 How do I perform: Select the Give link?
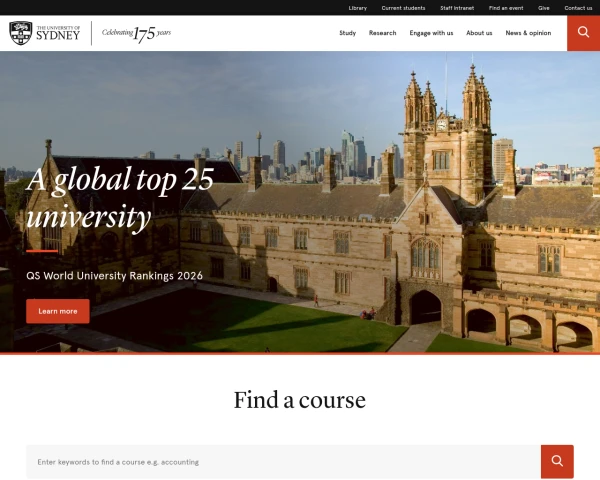click(x=544, y=8)
